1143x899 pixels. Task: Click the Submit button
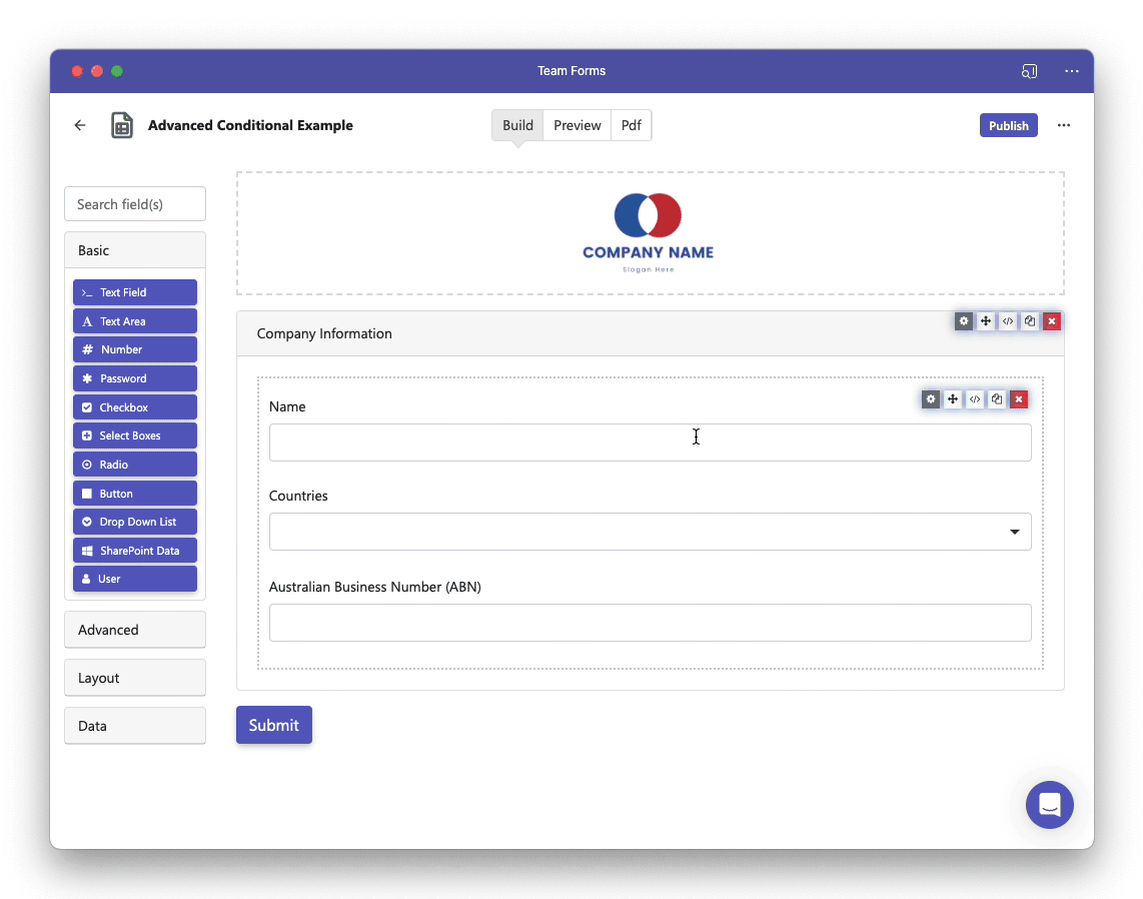coord(274,725)
